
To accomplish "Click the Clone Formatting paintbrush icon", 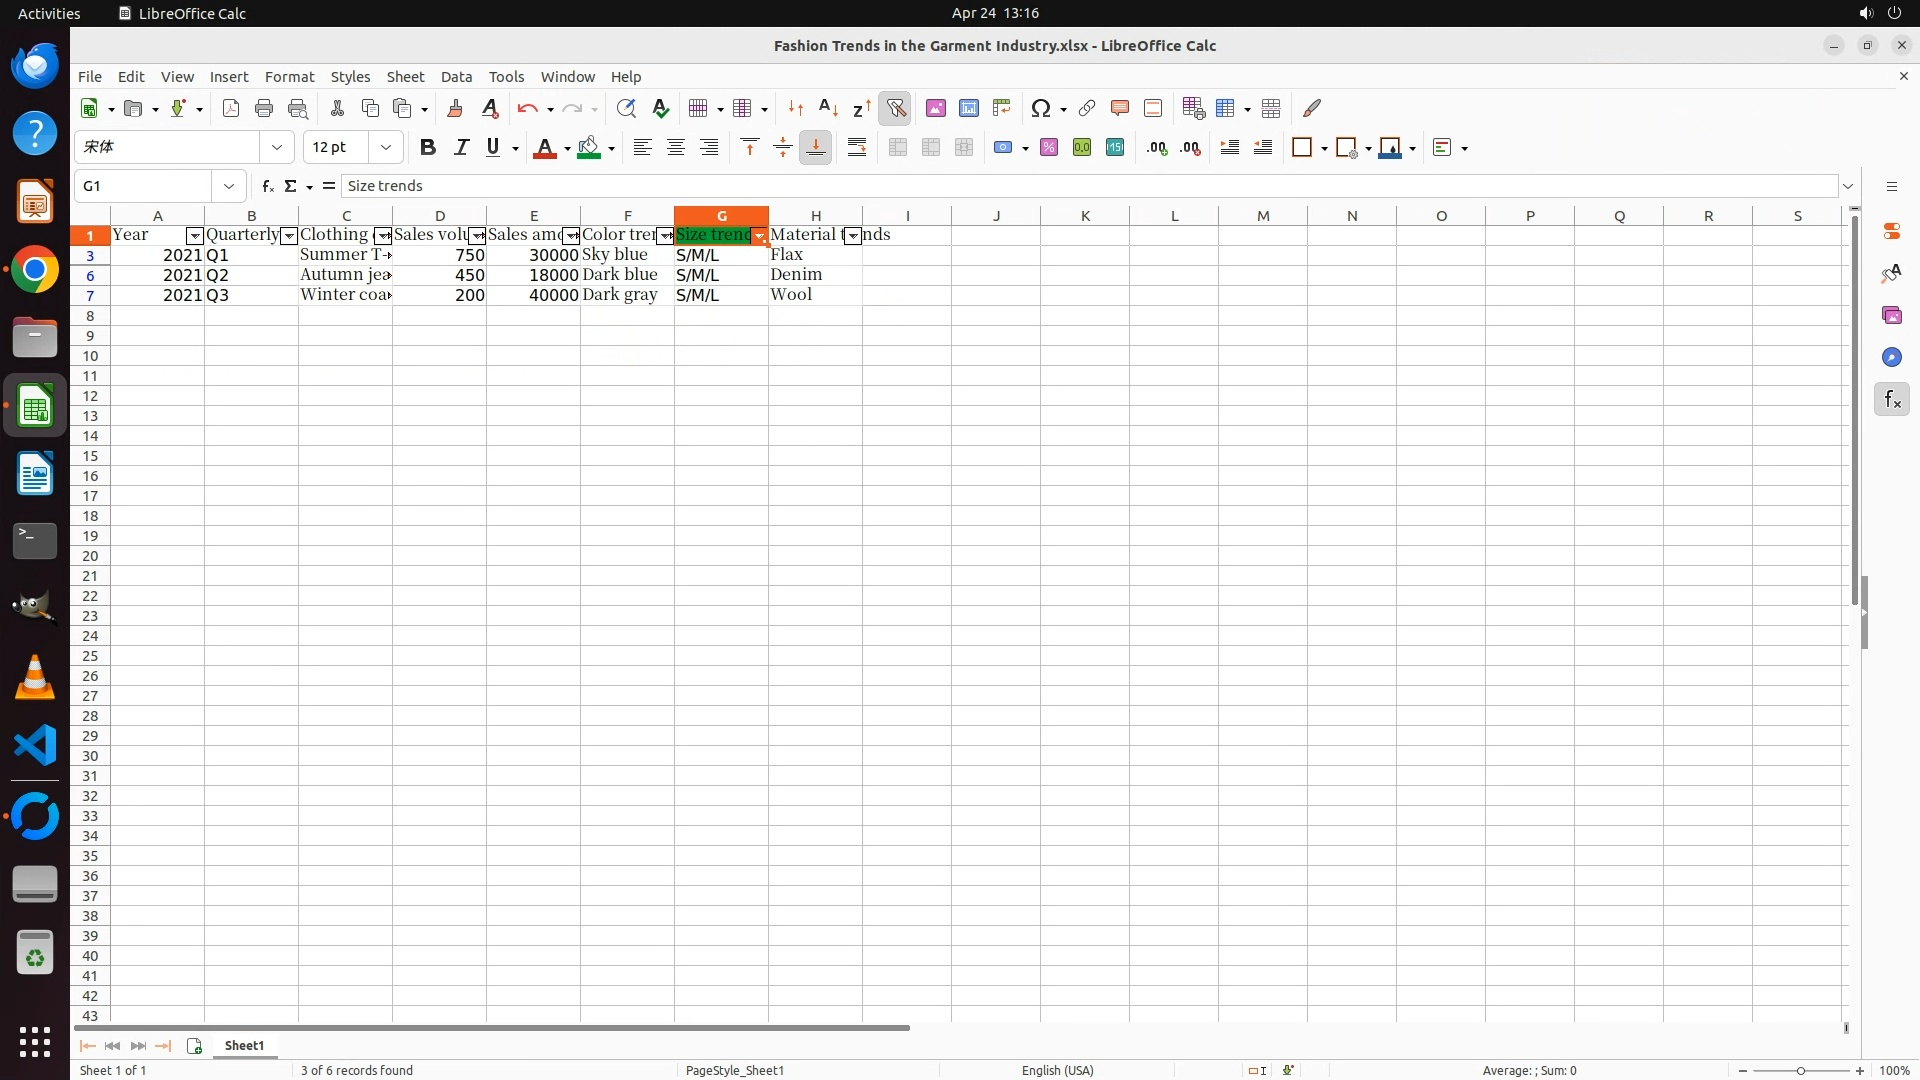I will coord(455,108).
